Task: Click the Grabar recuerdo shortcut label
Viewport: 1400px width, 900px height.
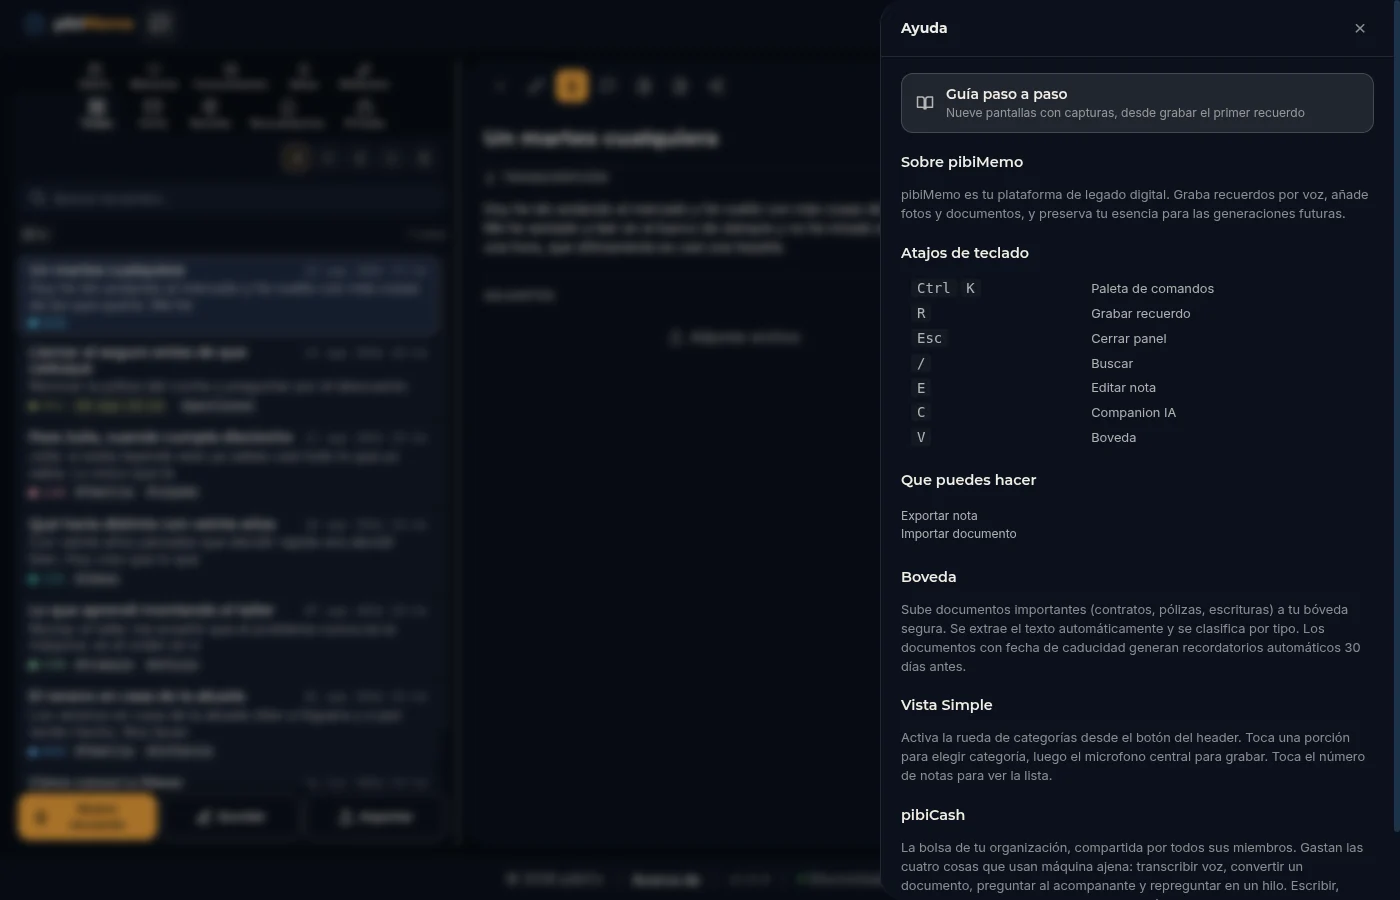Action: [x=1141, y=314]
